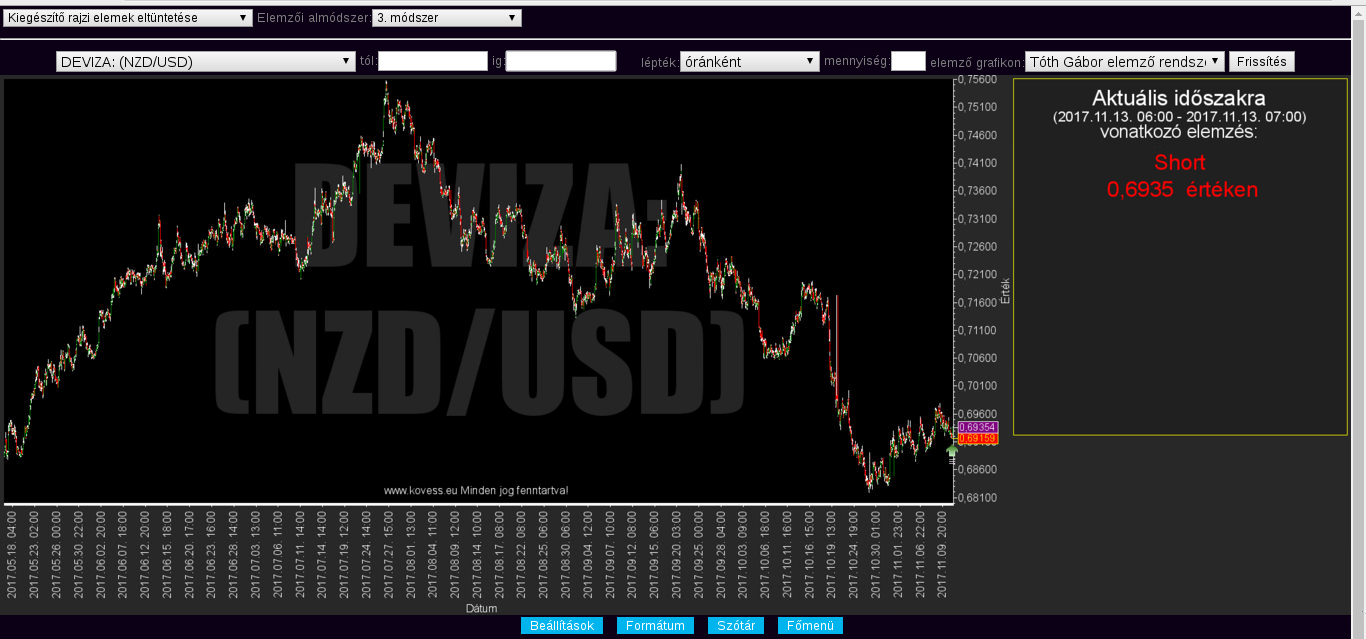
Task: Expand the lépték 'óránként' dropdown
Action: pyautogui.click(x=749, y=62)
